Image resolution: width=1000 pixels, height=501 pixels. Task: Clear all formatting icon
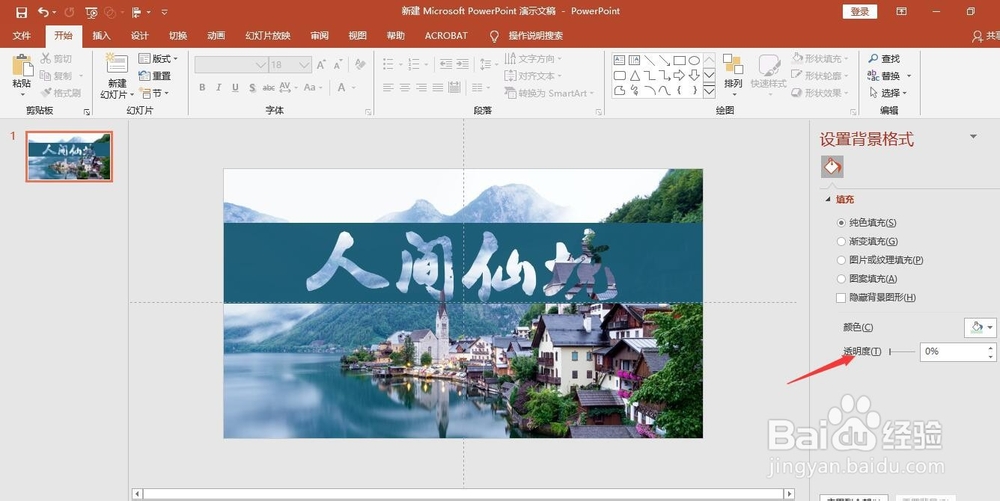tap(360, 64)
